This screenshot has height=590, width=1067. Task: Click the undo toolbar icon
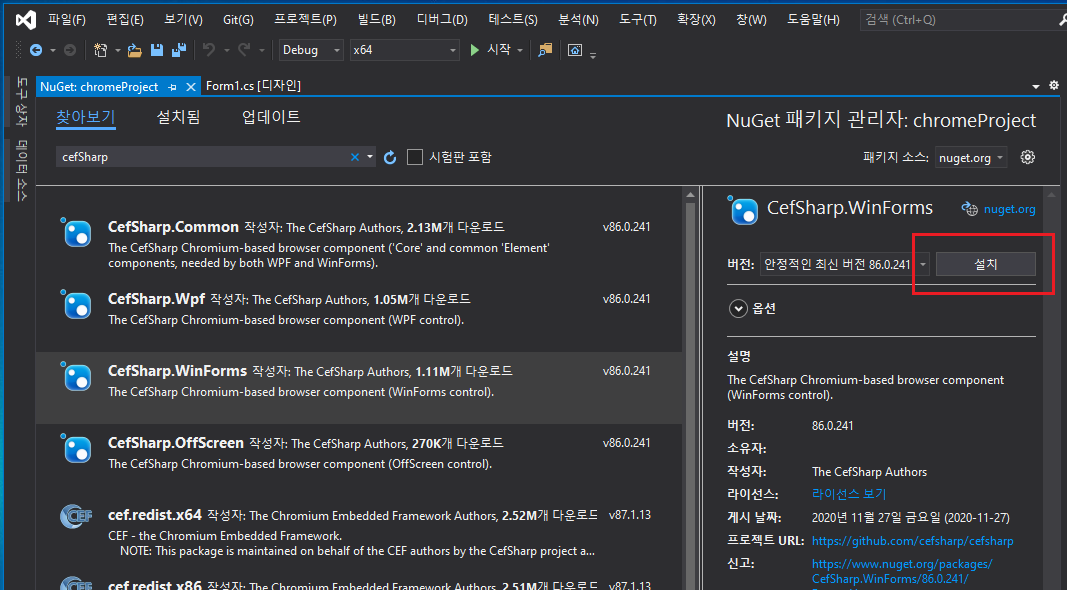coord(209,50)
